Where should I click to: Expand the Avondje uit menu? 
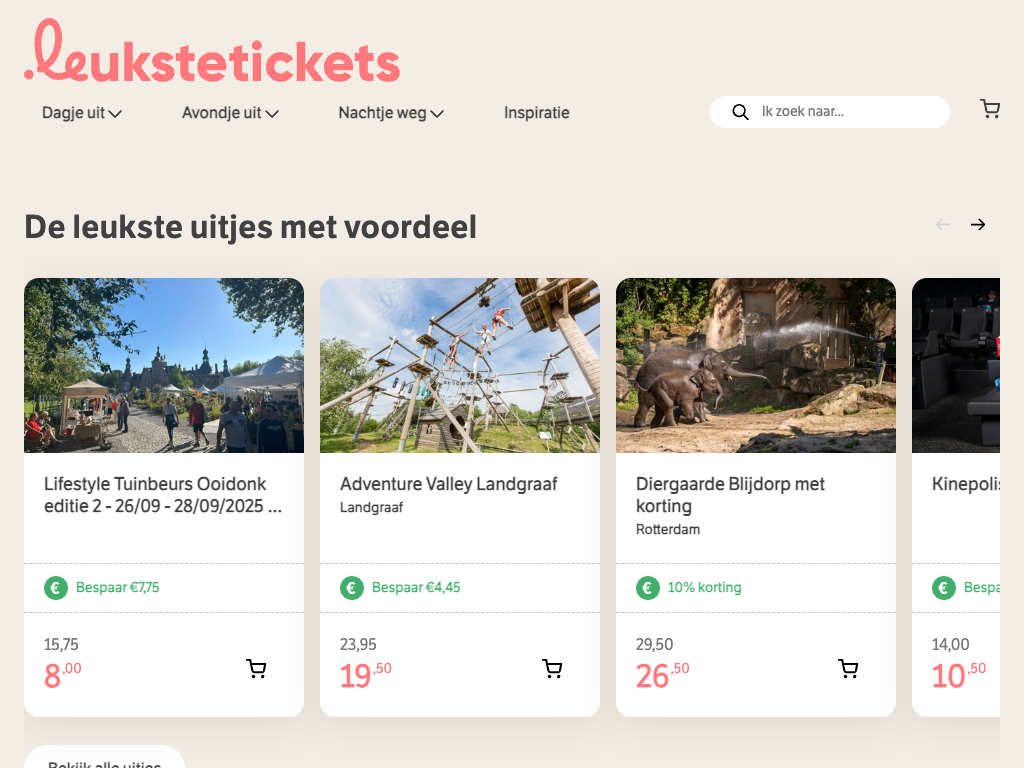click(x=230, y=113)
